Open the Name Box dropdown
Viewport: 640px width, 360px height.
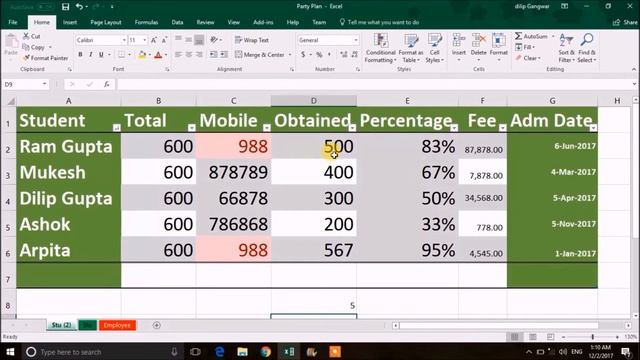pos(44,84)
